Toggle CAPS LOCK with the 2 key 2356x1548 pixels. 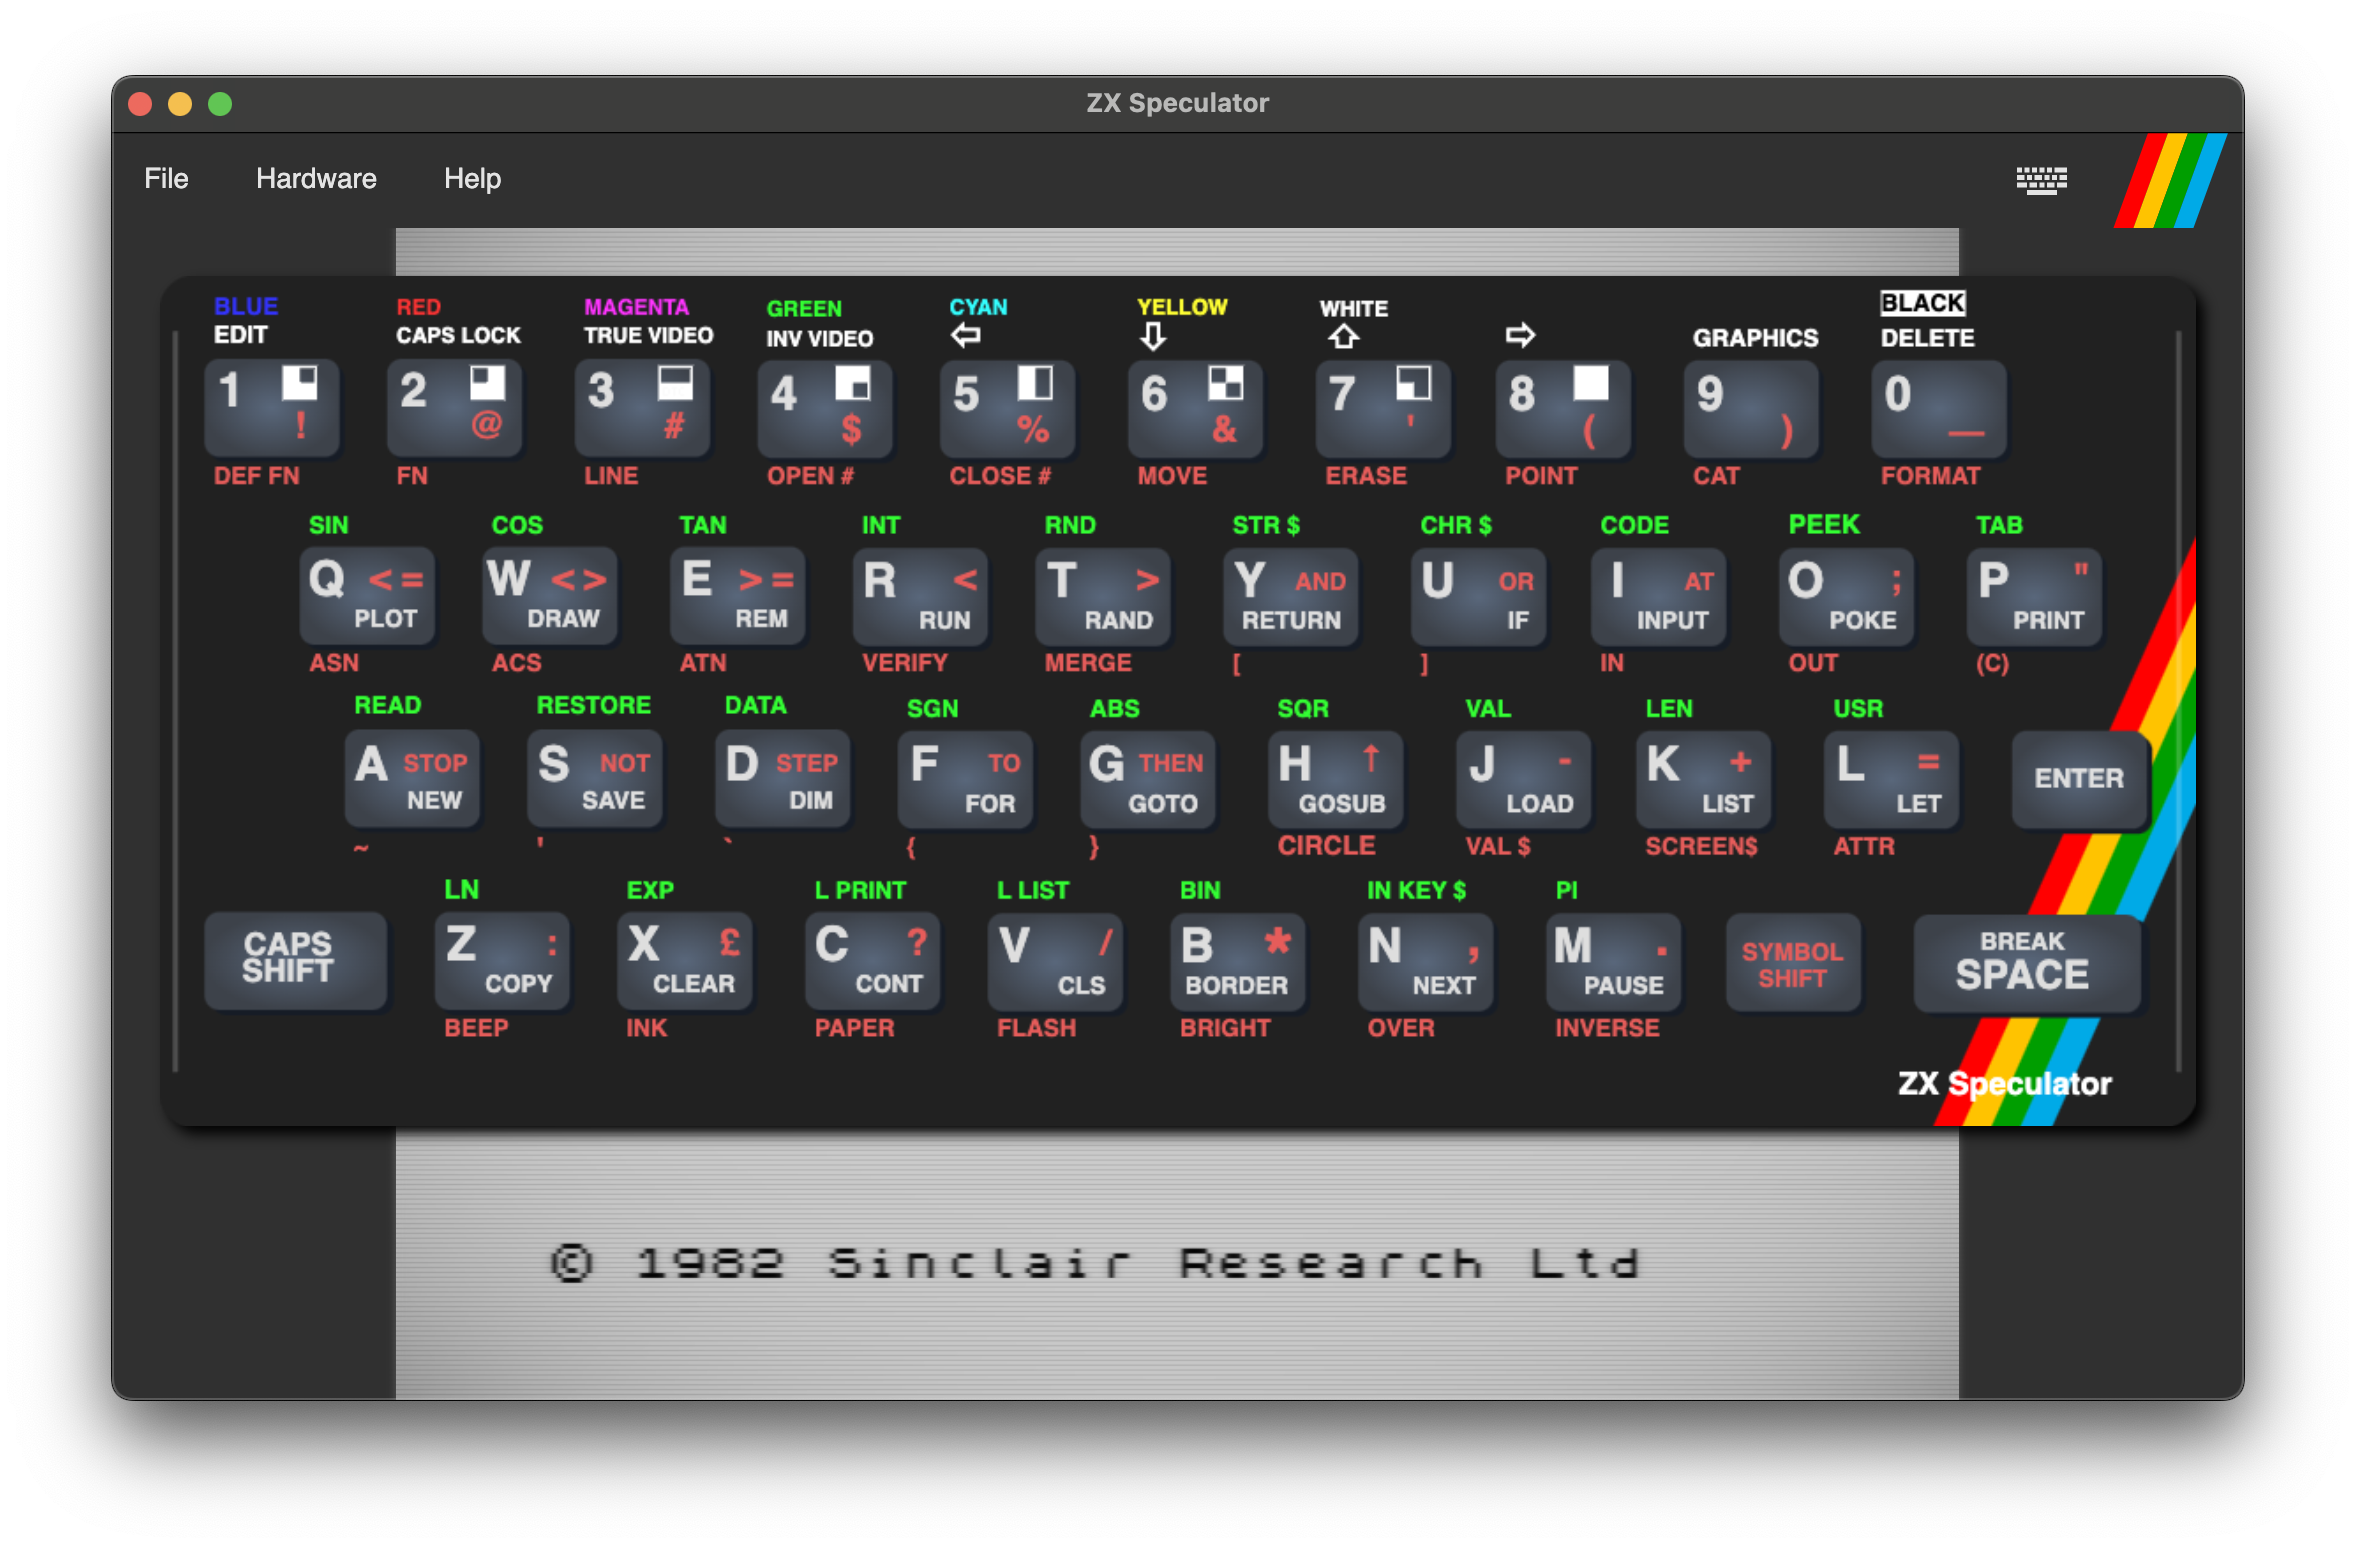point(454,408)
